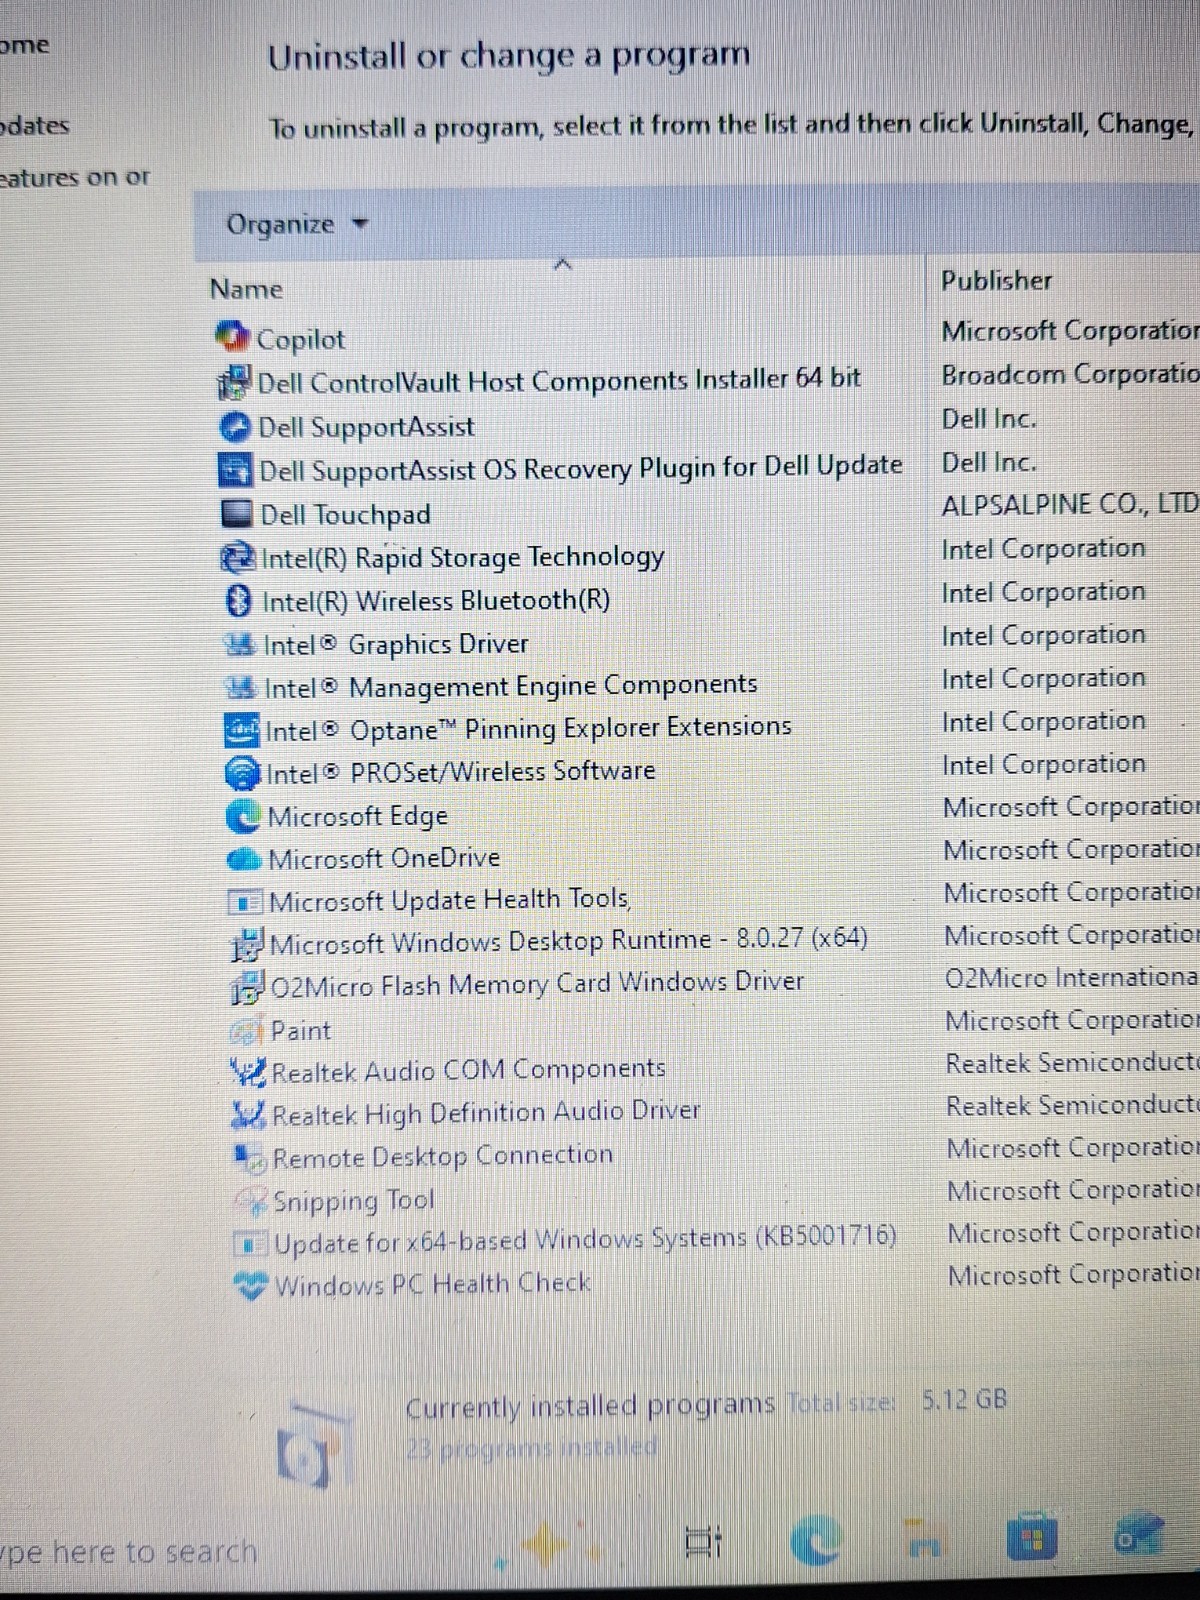Screen dimensions: 1200x1600
Task: Select the Microsoft Edge entry name
Action: [358, 817]
